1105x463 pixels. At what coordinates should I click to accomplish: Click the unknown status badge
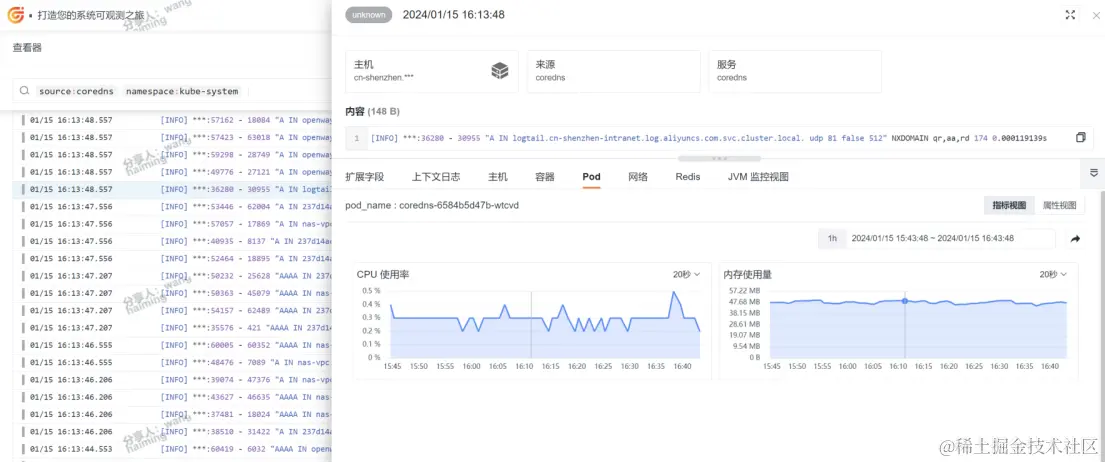click(x=369, y=15)
